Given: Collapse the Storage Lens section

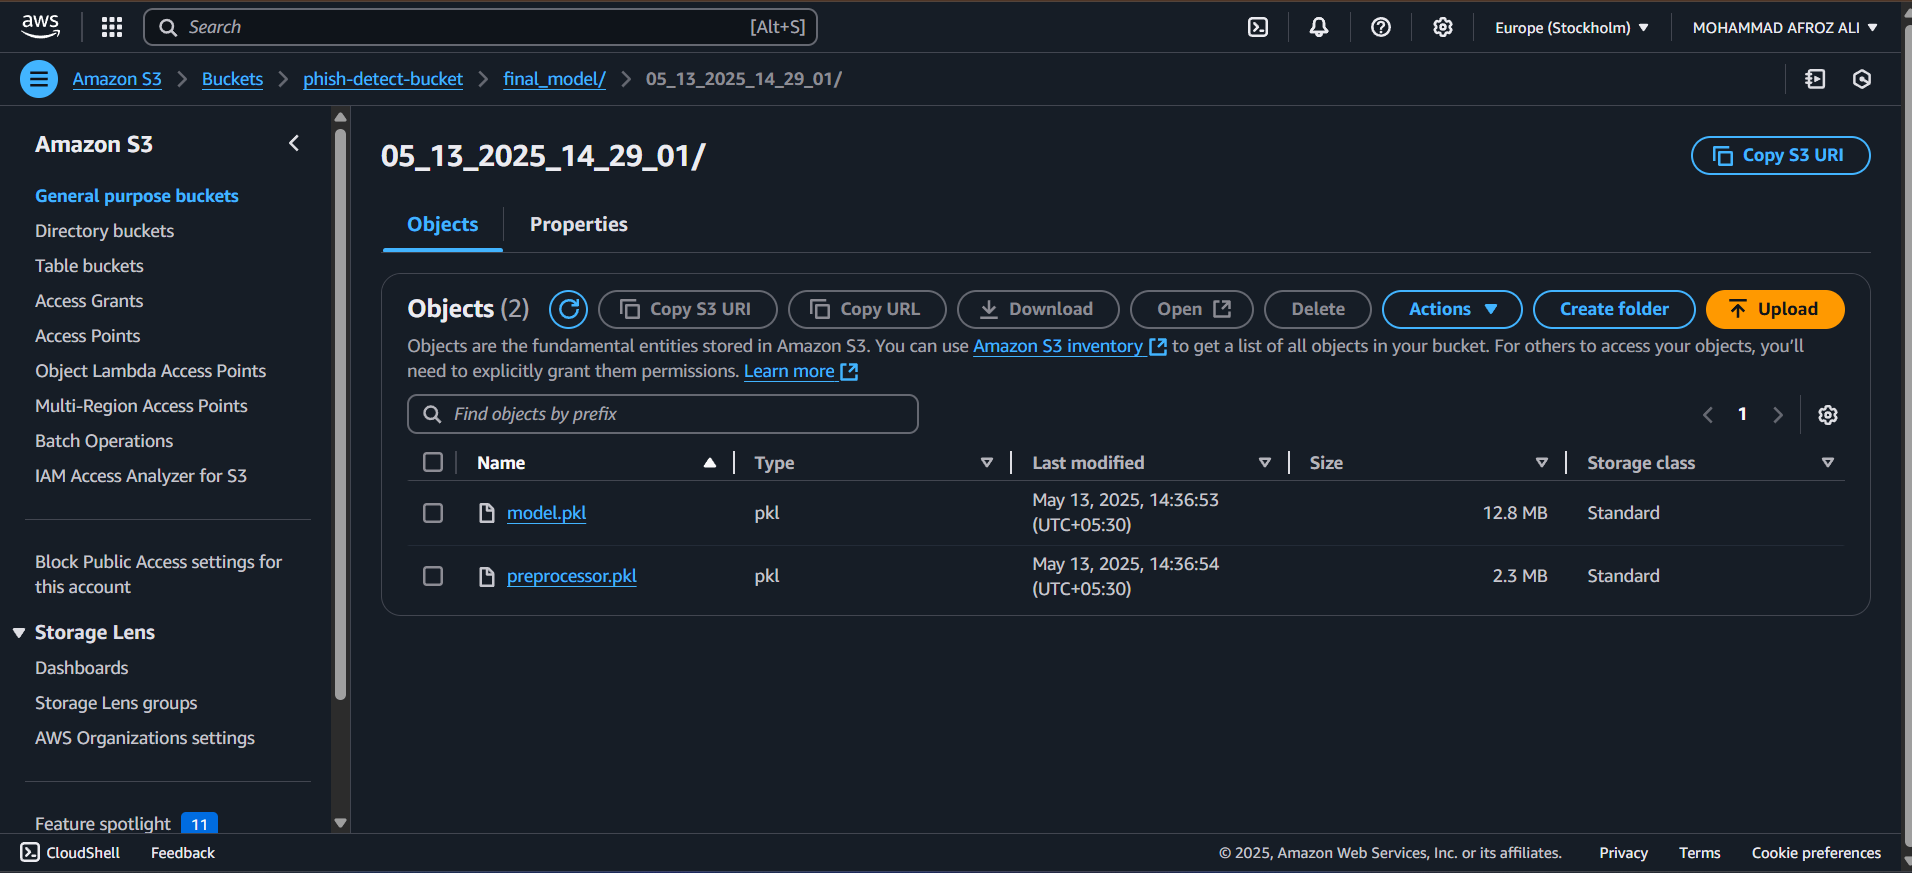Looking at the screenshot, I should 19,633.
